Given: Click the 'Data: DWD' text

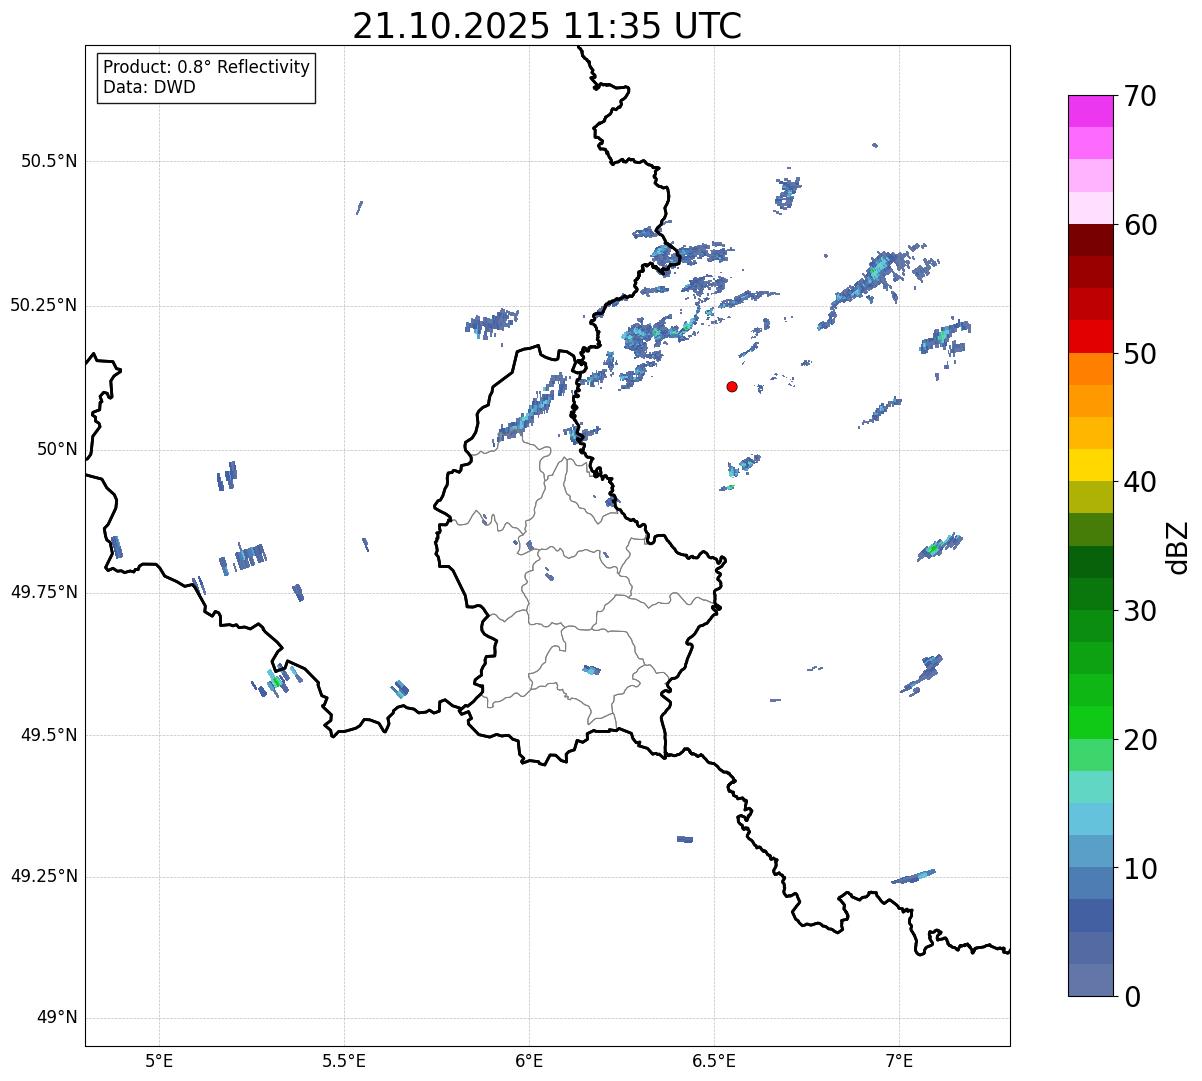Looking at the screenshot, I should point(149,87).
